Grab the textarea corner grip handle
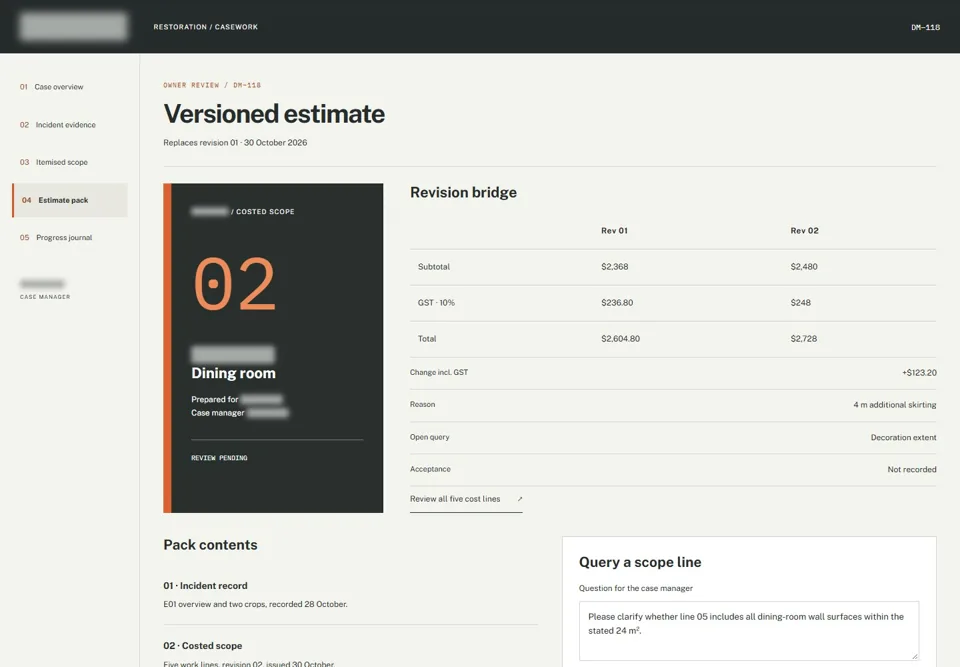960x667 pixels. [915, 656]
